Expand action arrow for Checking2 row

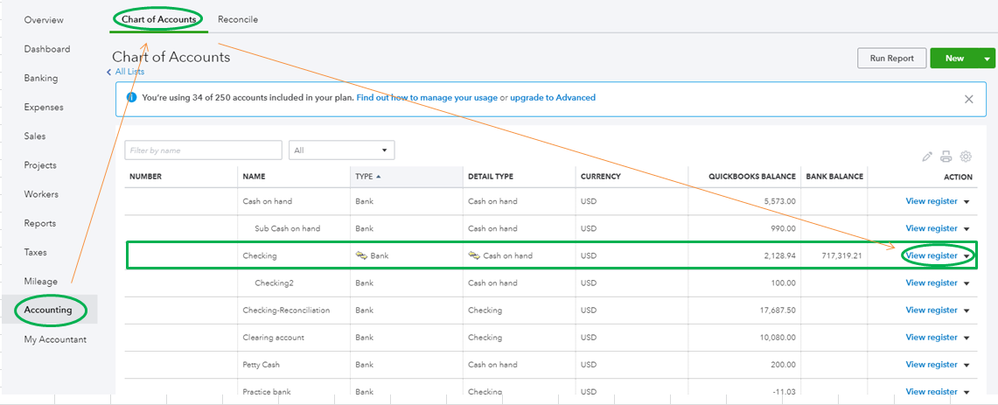[967, 283]
